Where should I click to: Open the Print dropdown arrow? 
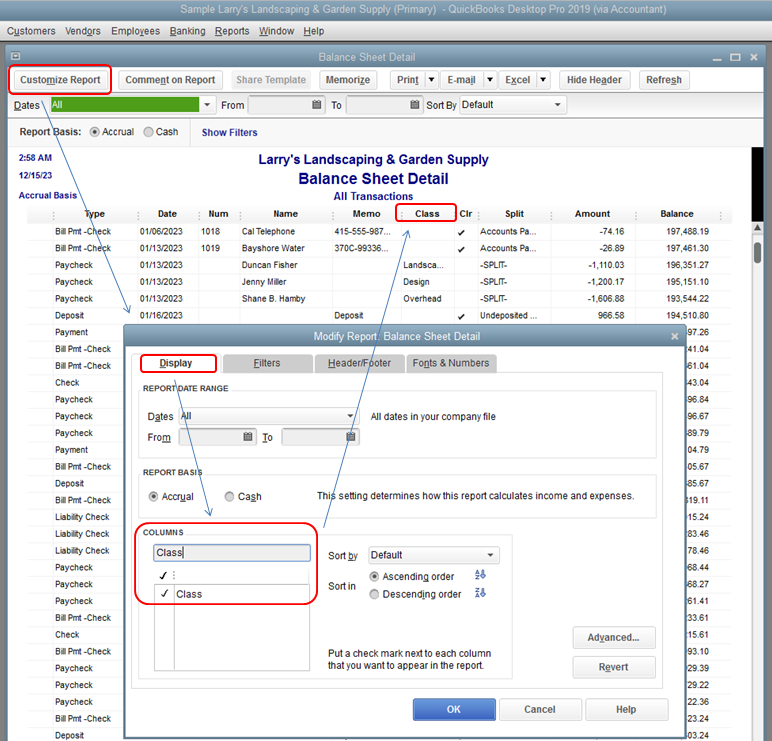pyautogui.click(x=431, y=80)
